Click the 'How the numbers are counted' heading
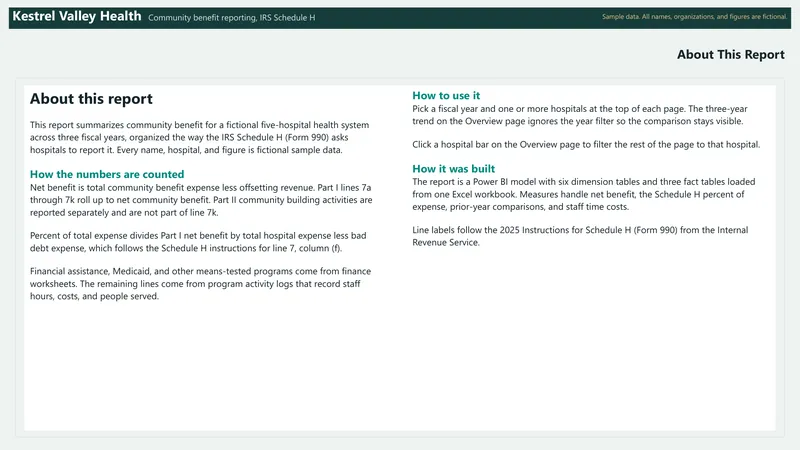 coord(107,174)
